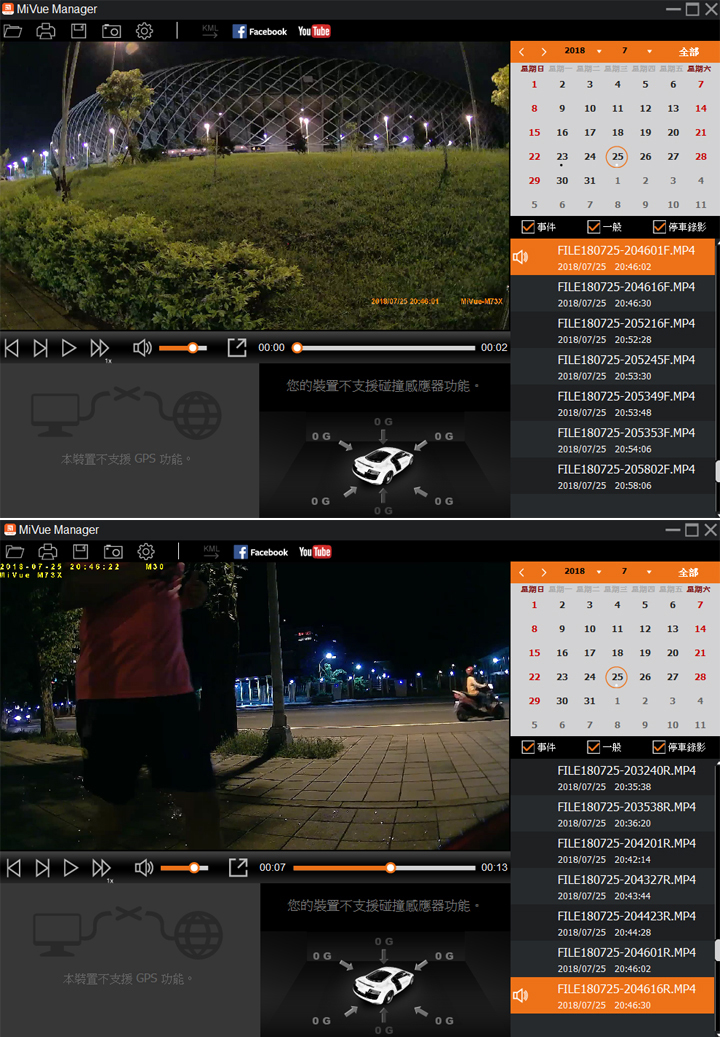This screenshot has height=1037, width=720.
Task: Toggle 一般 checkbox in bottom window
Action: coord(594,747)
